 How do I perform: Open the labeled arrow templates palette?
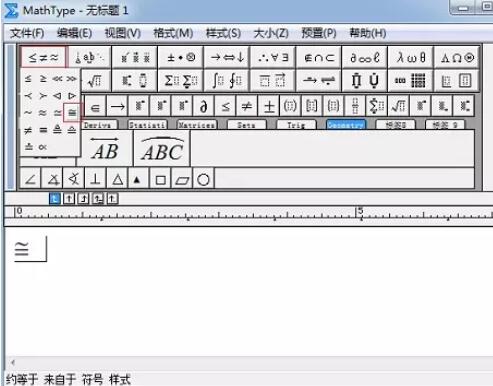coord(319,80)
